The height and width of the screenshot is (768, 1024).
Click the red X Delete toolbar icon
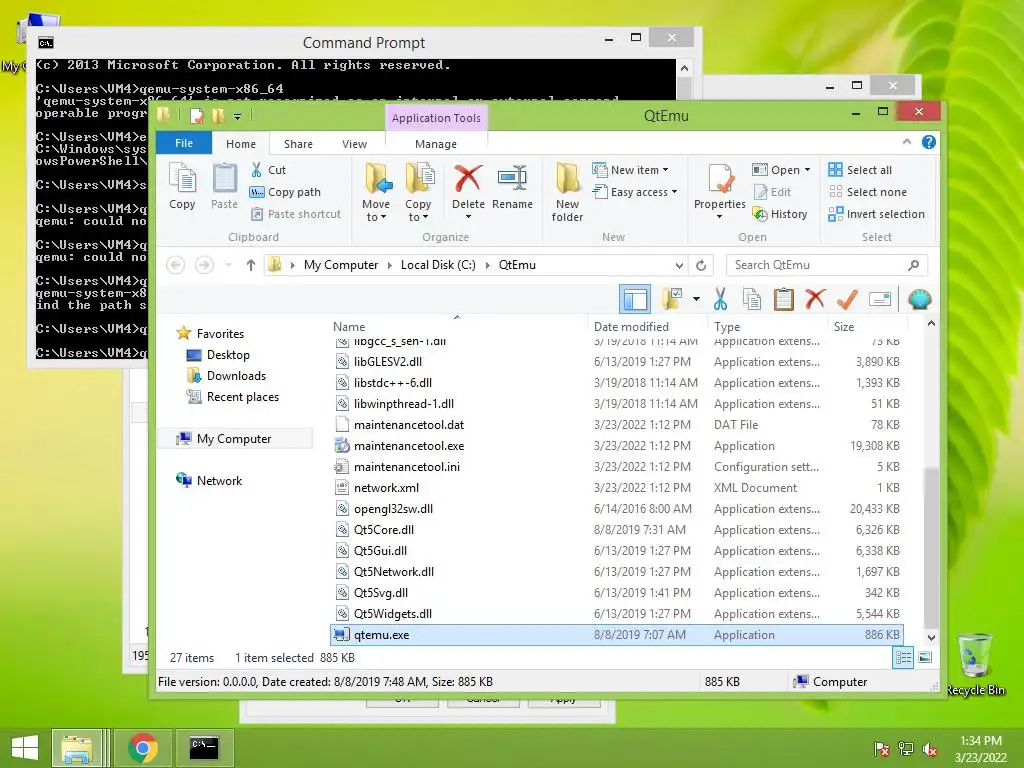tap(815, 299)
